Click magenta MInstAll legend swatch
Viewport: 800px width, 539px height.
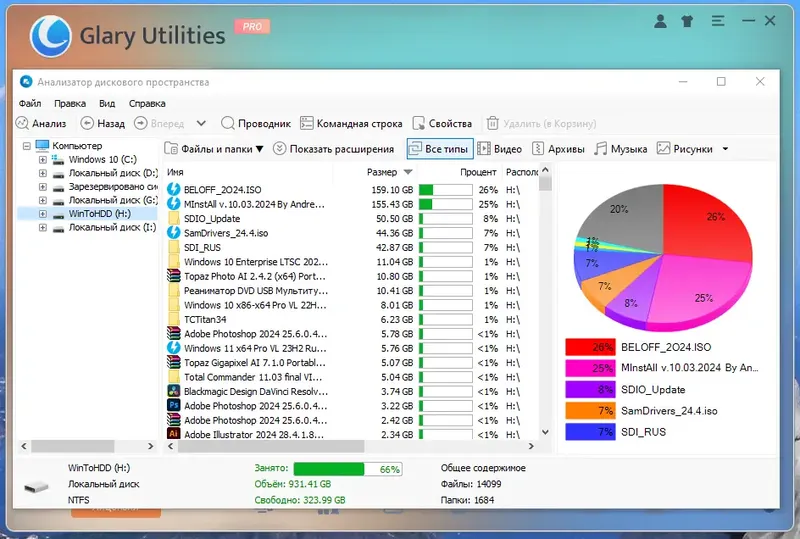(x=590, y=368)
